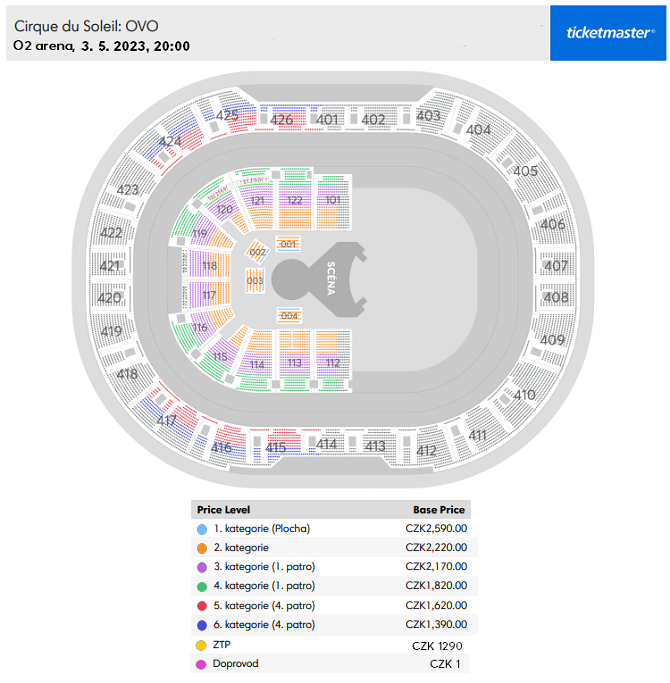
Task: Select upper section 407
Action: (555, 267)
